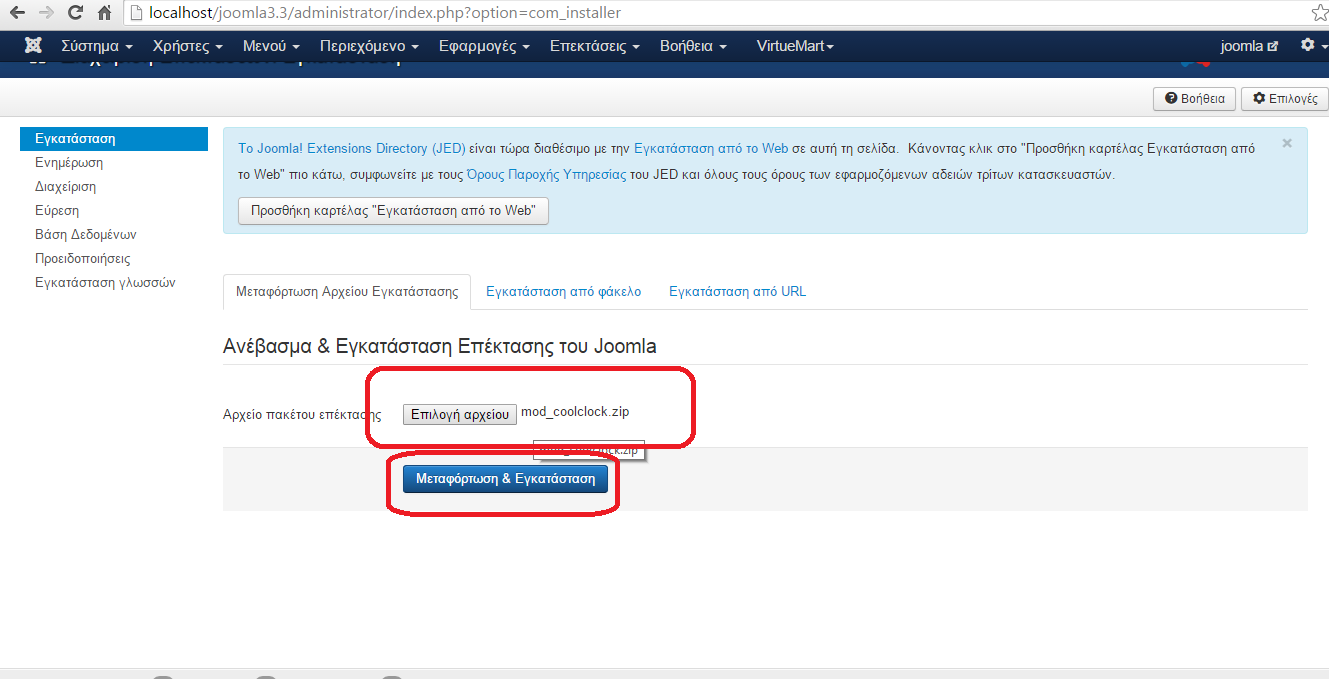
Task: Expand the Χρήστες dropdown menu
Action: coord(188,46)
